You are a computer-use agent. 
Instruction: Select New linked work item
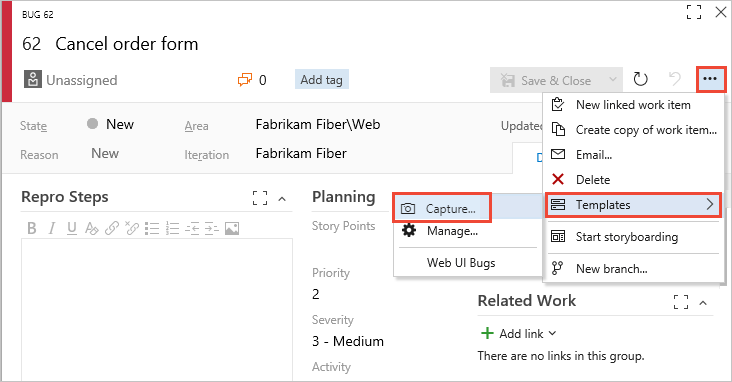coord(633,105)
